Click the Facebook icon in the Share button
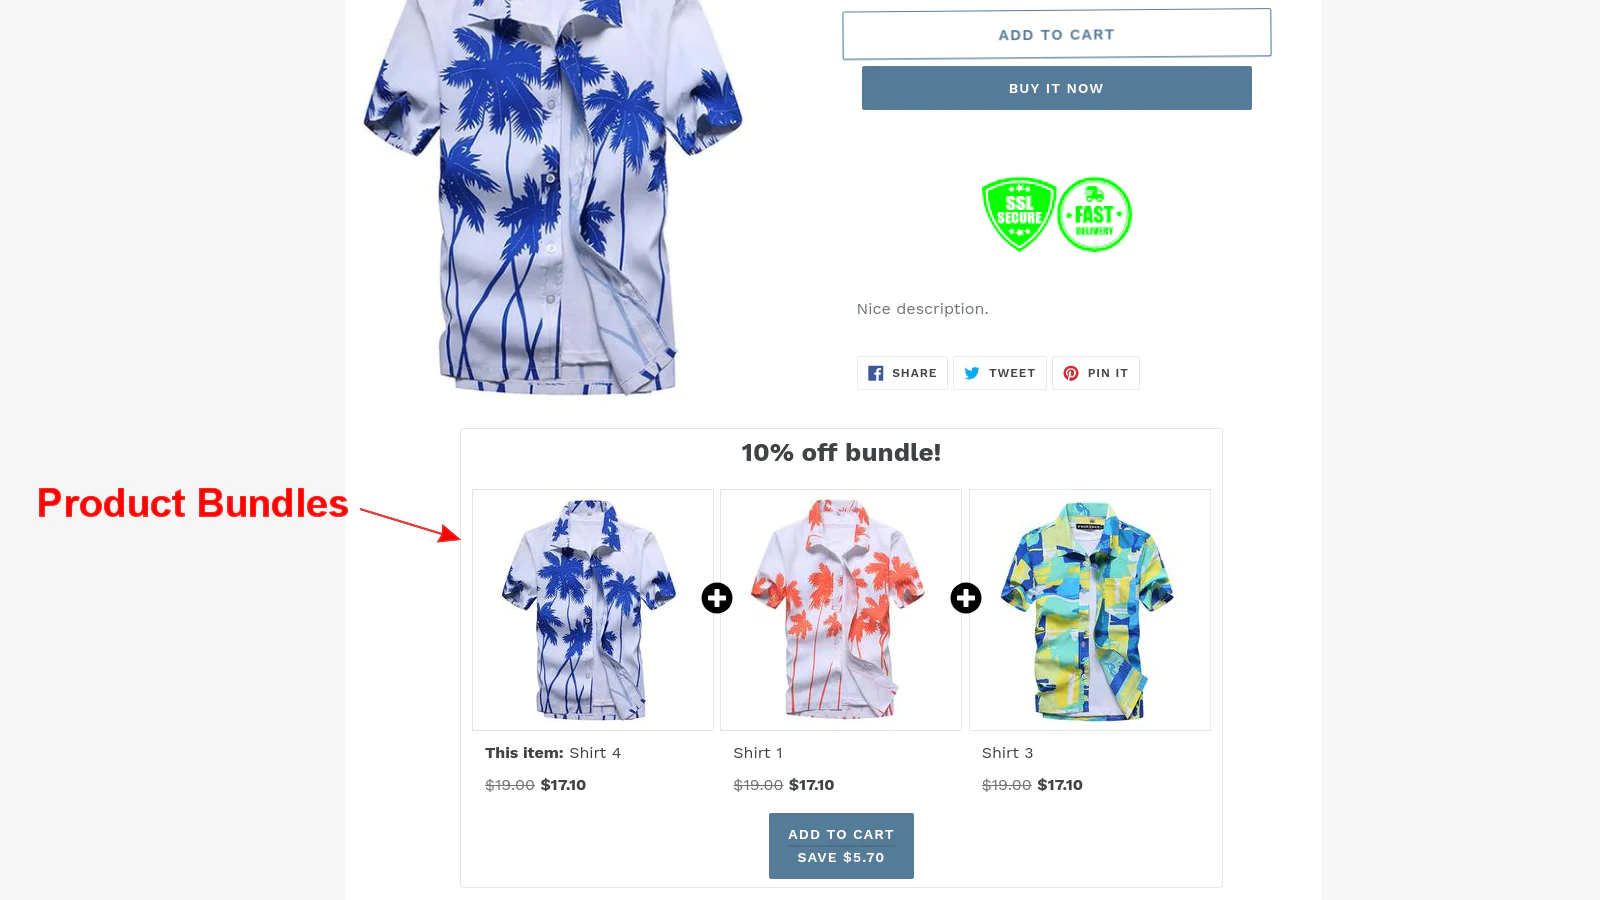Viewport: 1600px width, 900px height. [876, 373]
